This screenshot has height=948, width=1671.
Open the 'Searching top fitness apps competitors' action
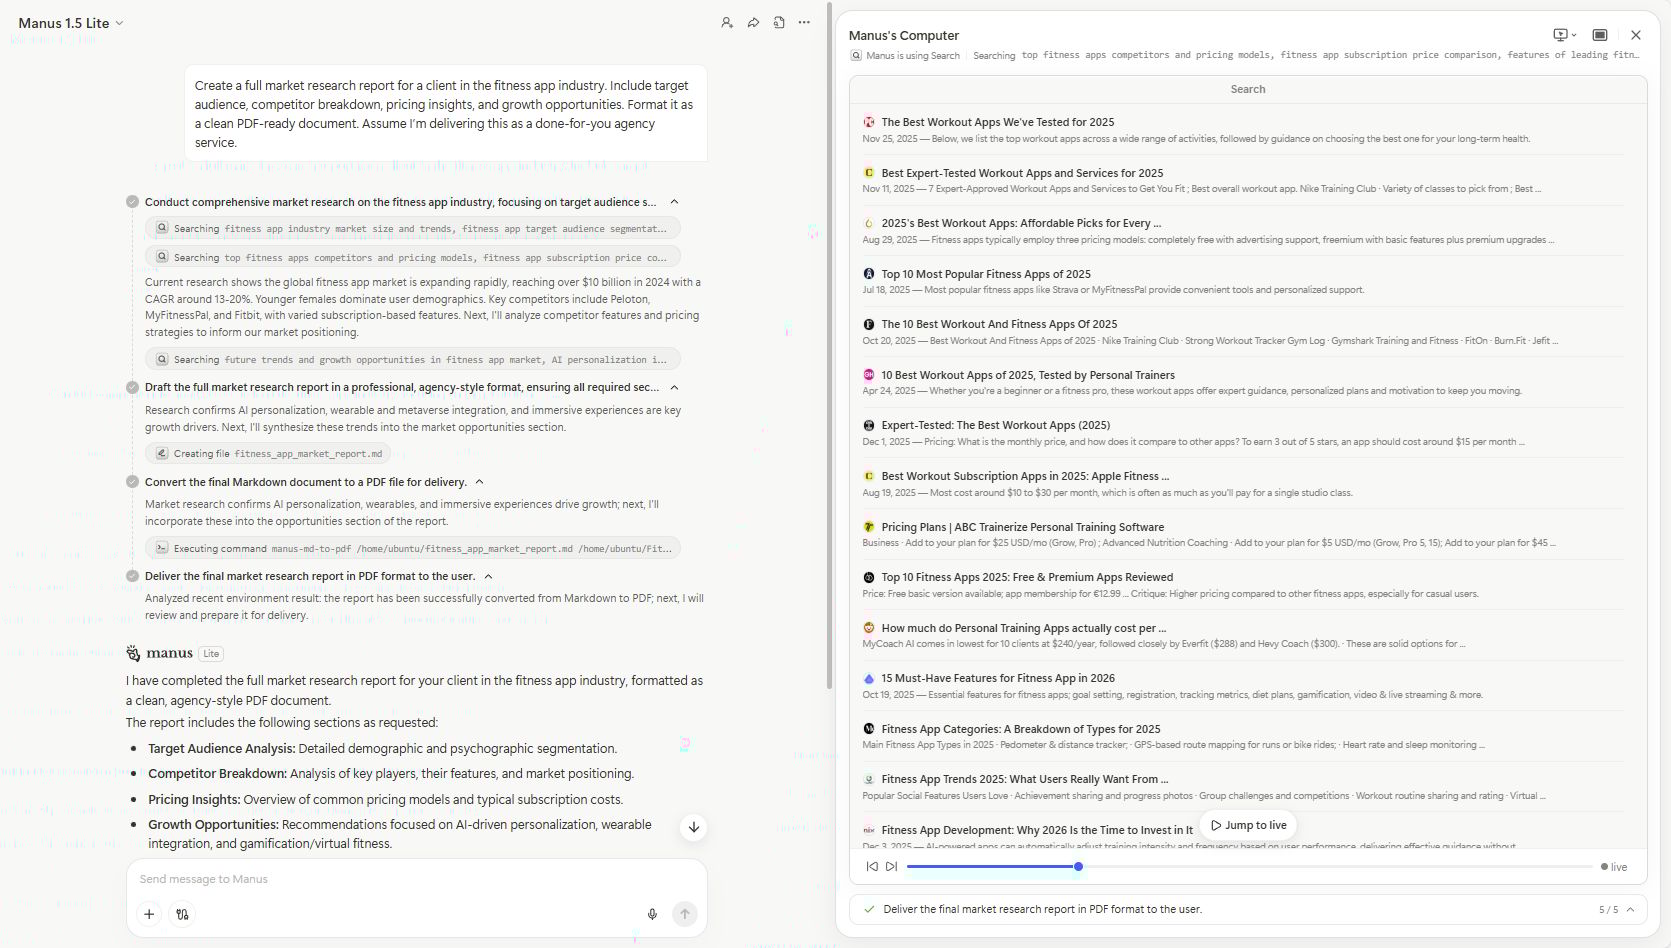click(x=412, y=257)
